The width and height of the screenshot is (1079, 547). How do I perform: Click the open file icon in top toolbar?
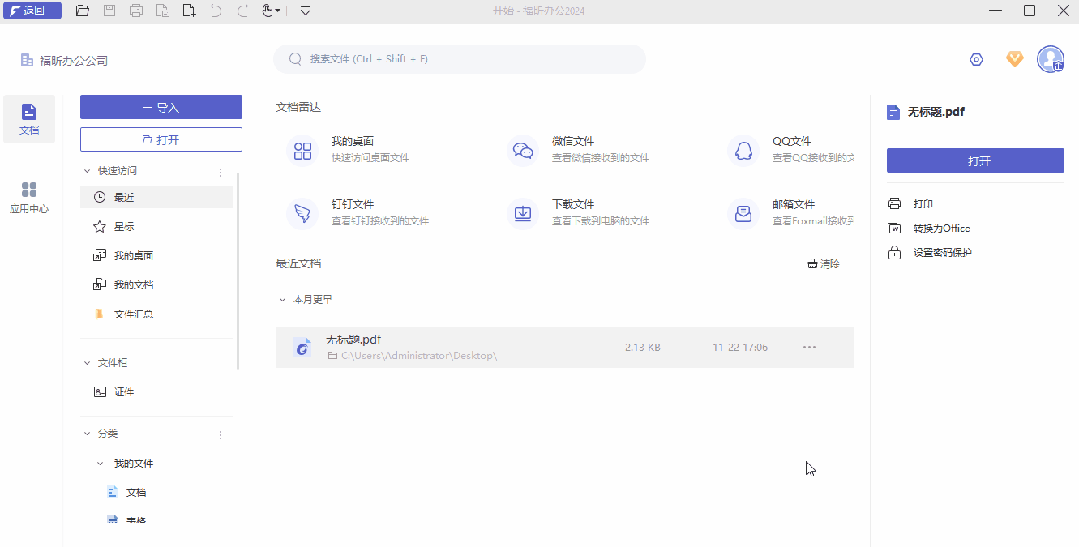coord(82,11)
